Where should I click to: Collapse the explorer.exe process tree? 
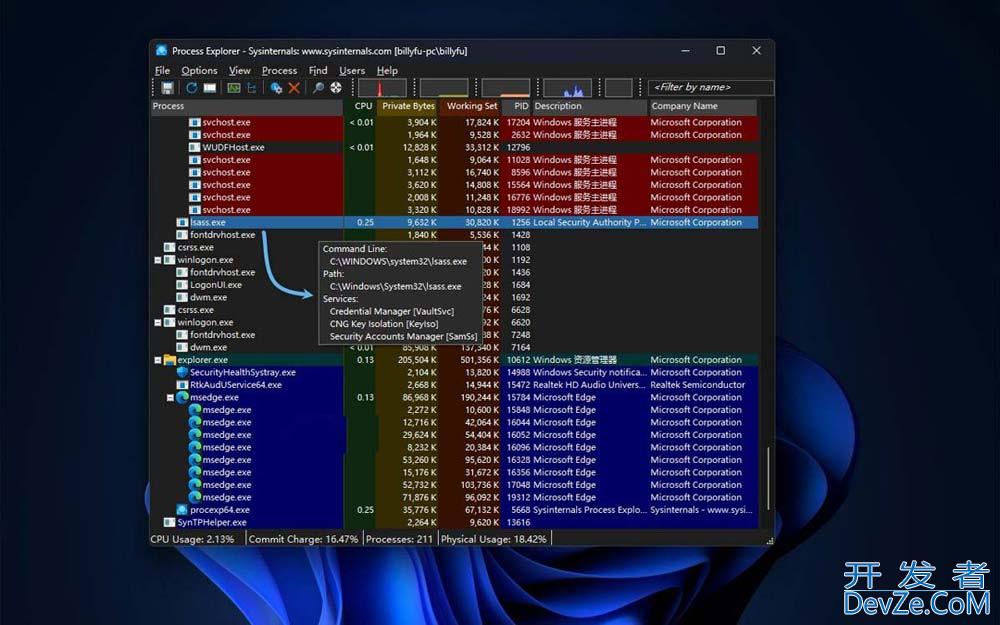point(158,360)
